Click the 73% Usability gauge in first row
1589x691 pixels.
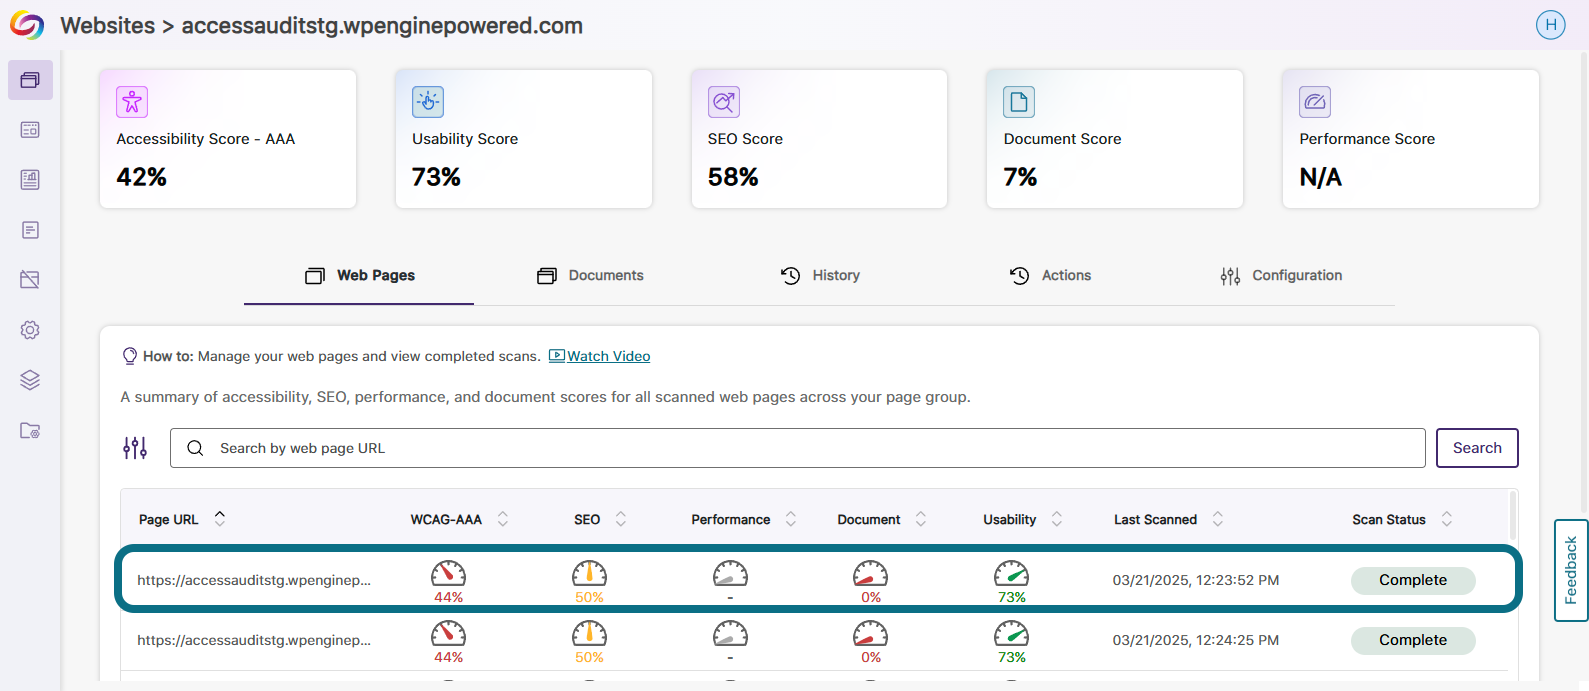click(x=1011, y=574)
